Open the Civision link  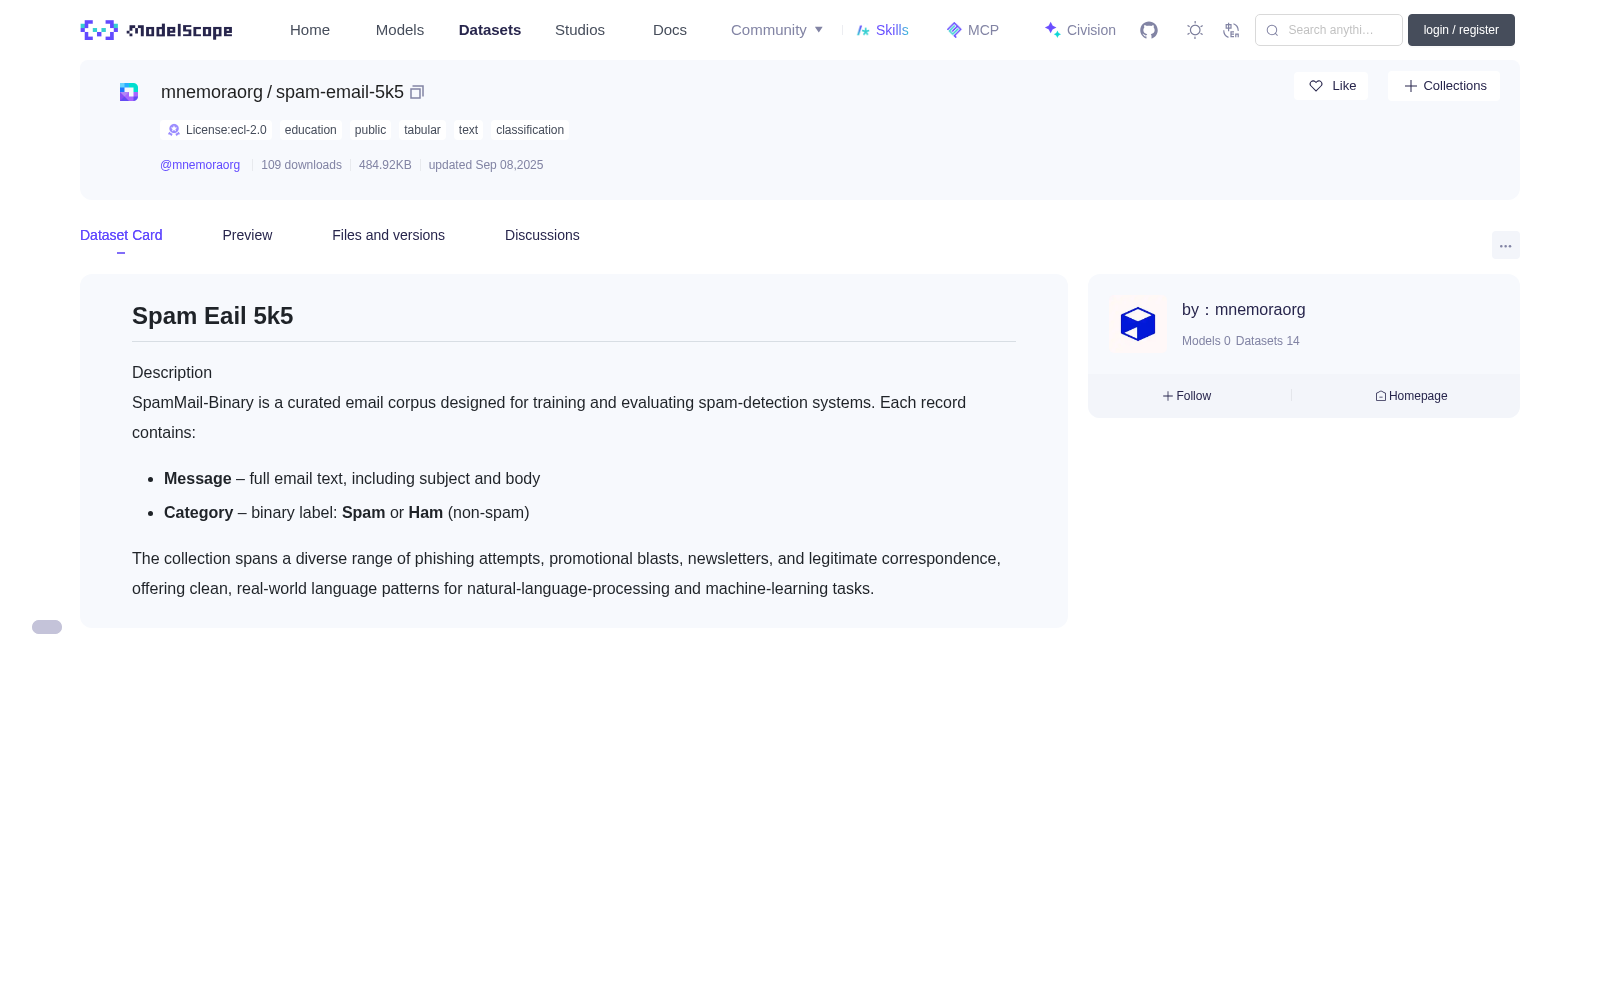(1080, 30)
